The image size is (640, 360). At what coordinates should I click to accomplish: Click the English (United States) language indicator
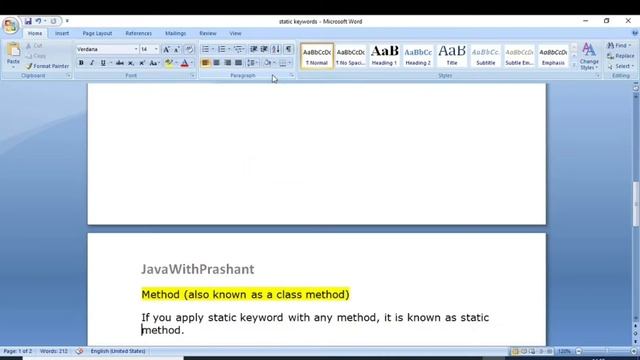click(x=118, y=351)
